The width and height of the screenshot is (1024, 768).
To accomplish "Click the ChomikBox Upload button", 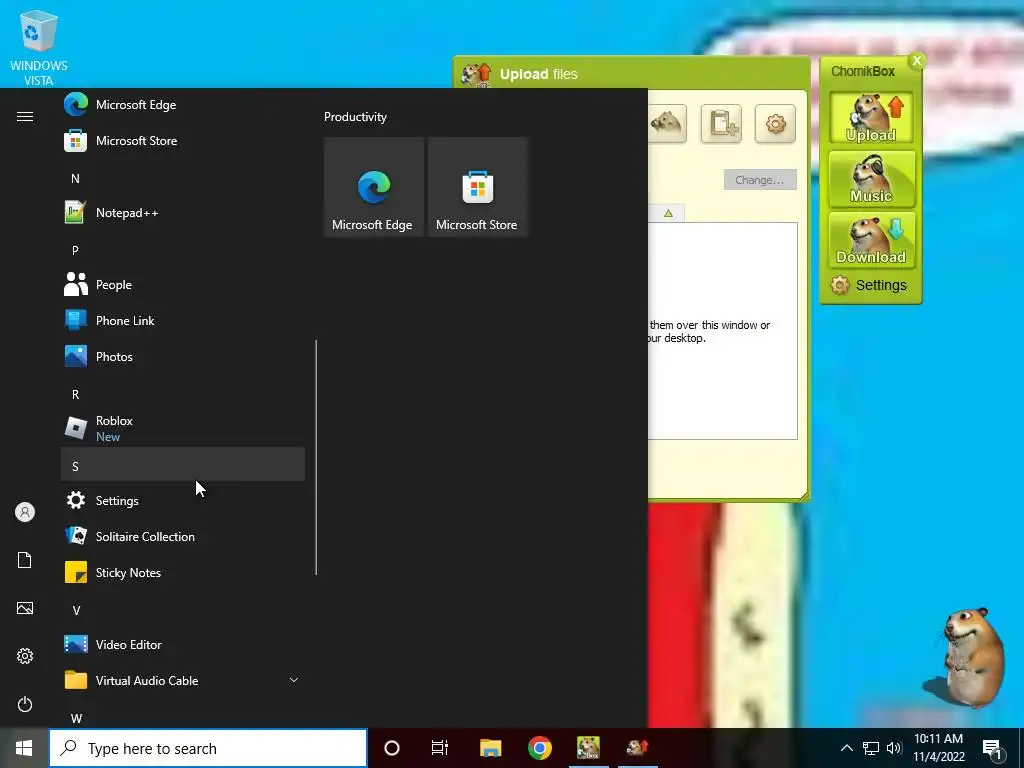I will tap(871, 118).
